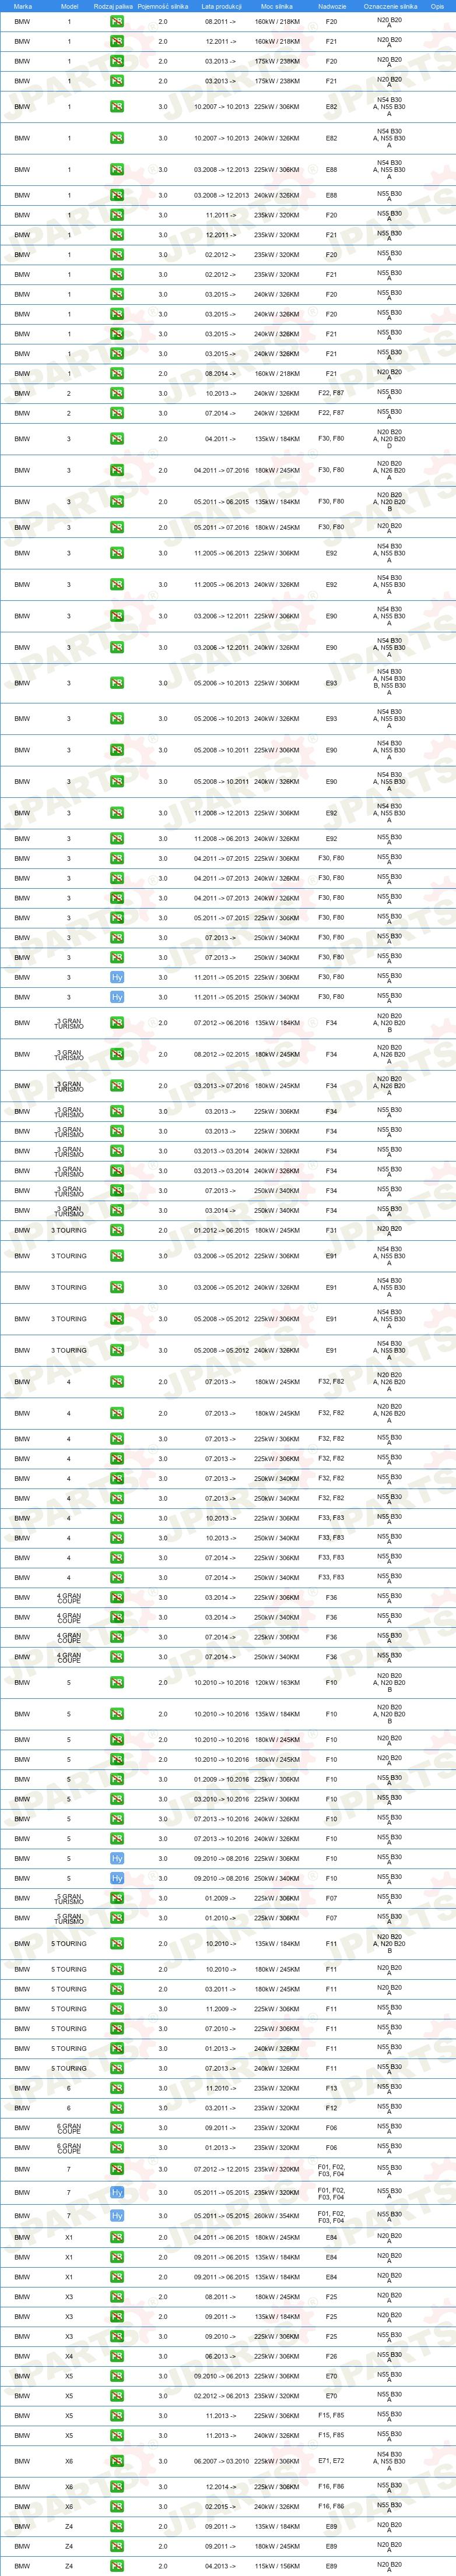Viewport: 456px width, 2576px height.
Task: Click the 3 TOURING model cell in the F31 row
Action: 69,1230
